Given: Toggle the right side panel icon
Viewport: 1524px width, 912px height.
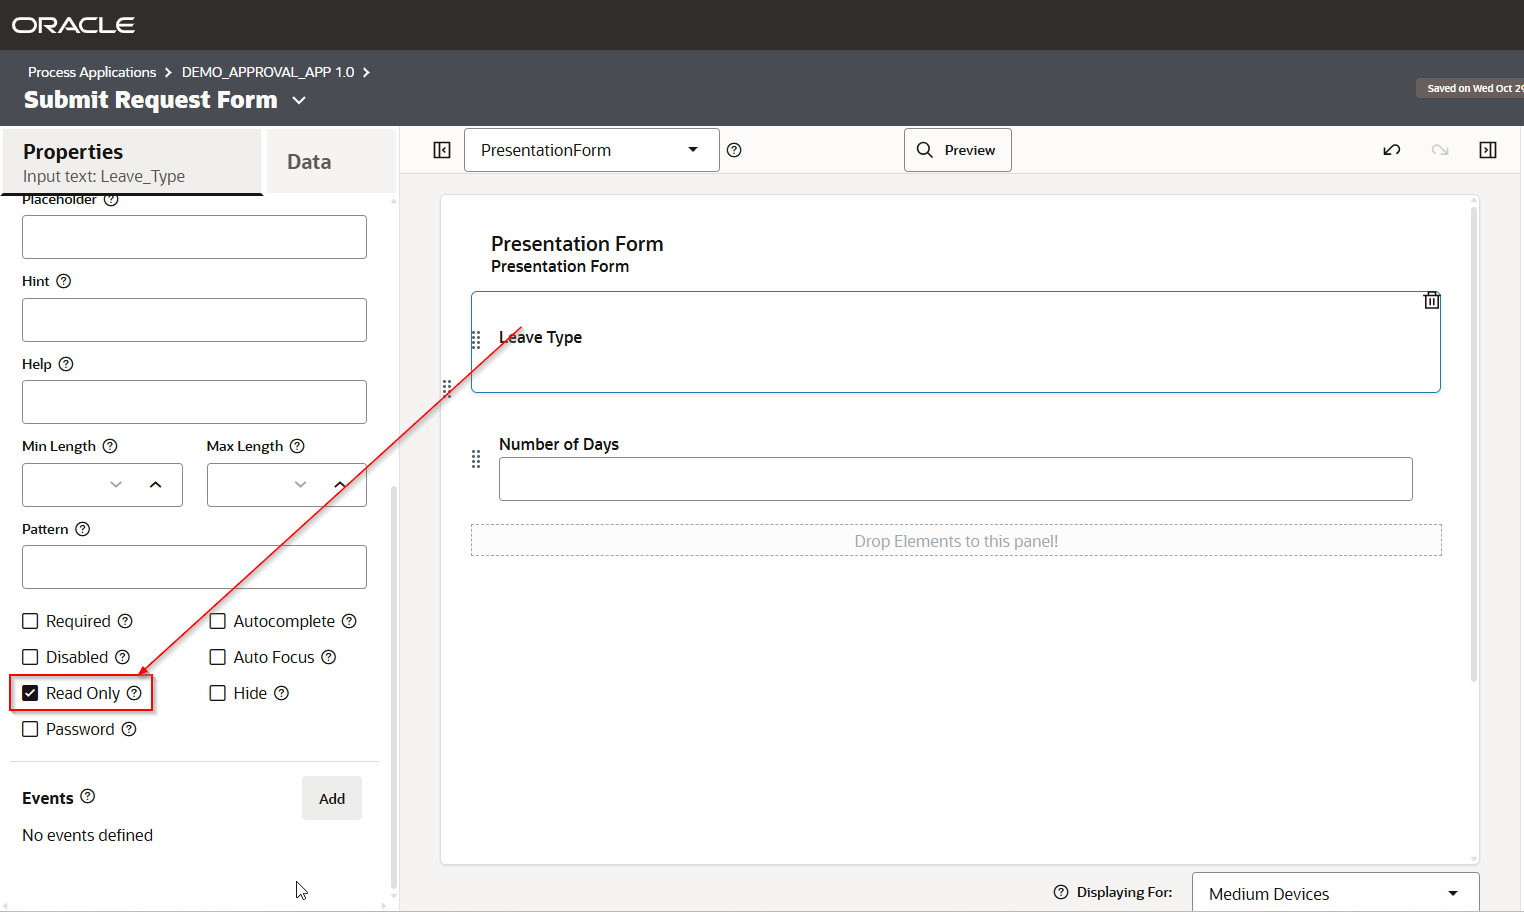Looking at the screenshot, I should pos(1487,150).
